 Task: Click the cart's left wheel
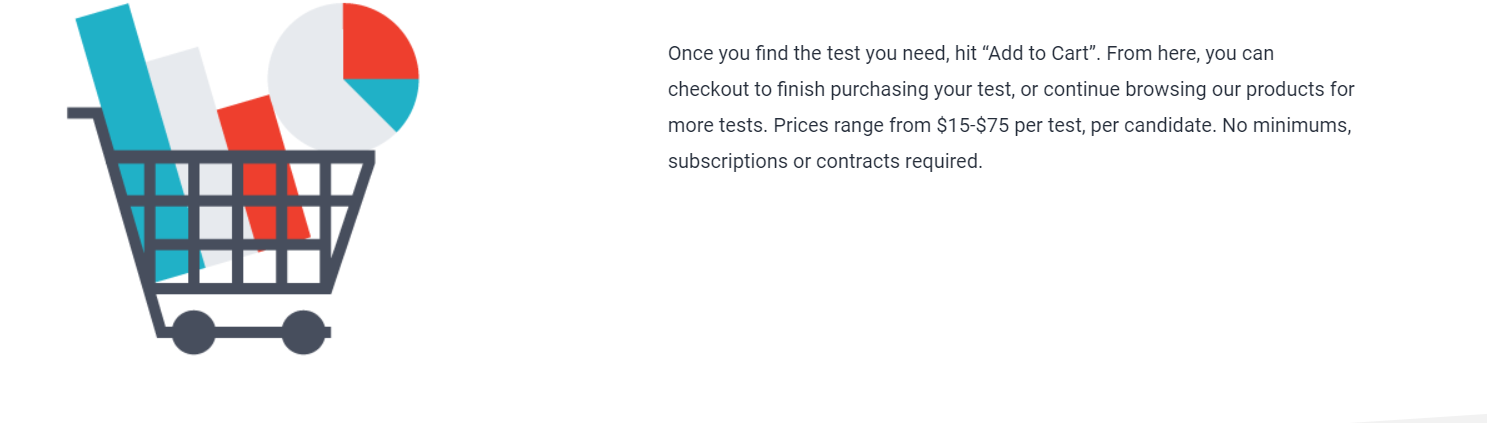tap(193, 332)
